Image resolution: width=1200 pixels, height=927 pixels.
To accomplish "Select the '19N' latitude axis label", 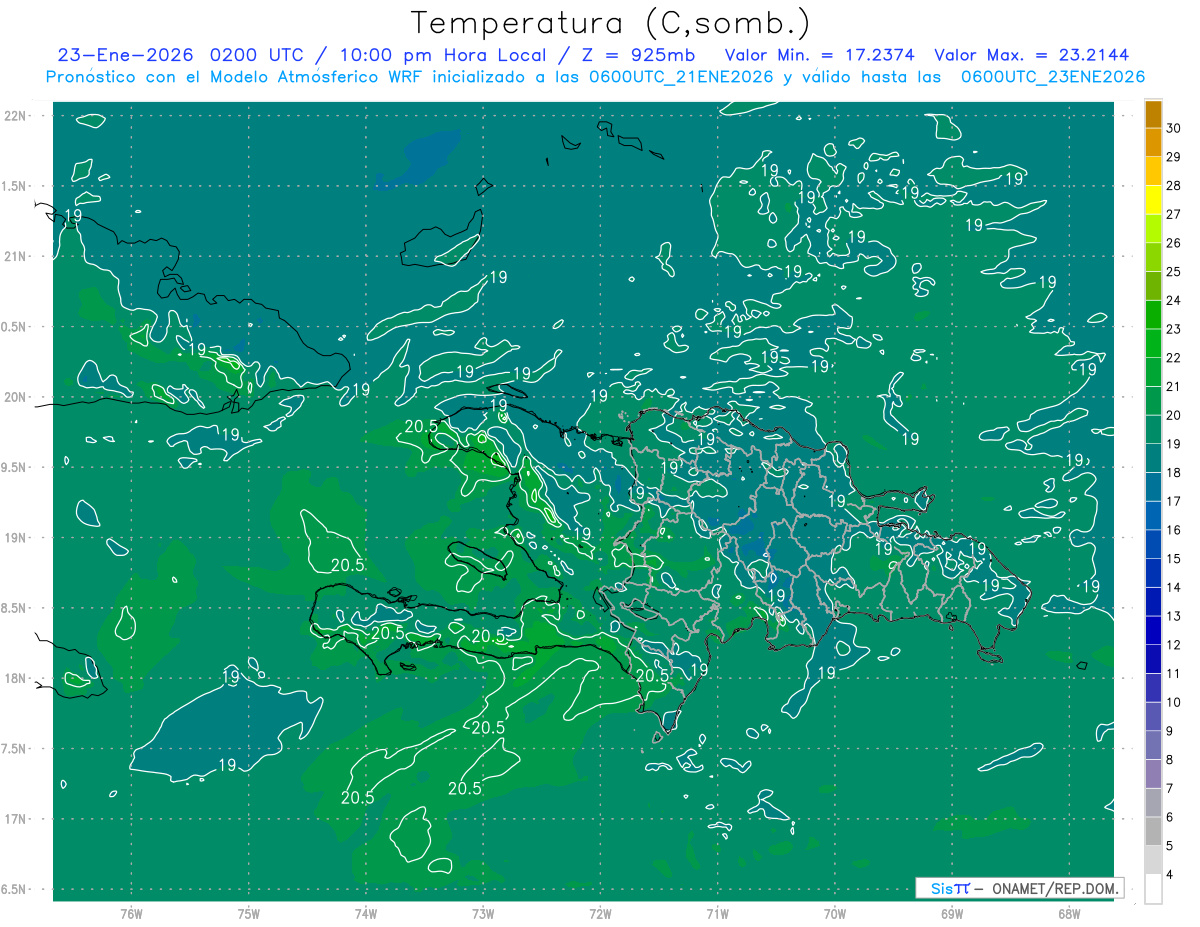I will [x=16, y=538].
